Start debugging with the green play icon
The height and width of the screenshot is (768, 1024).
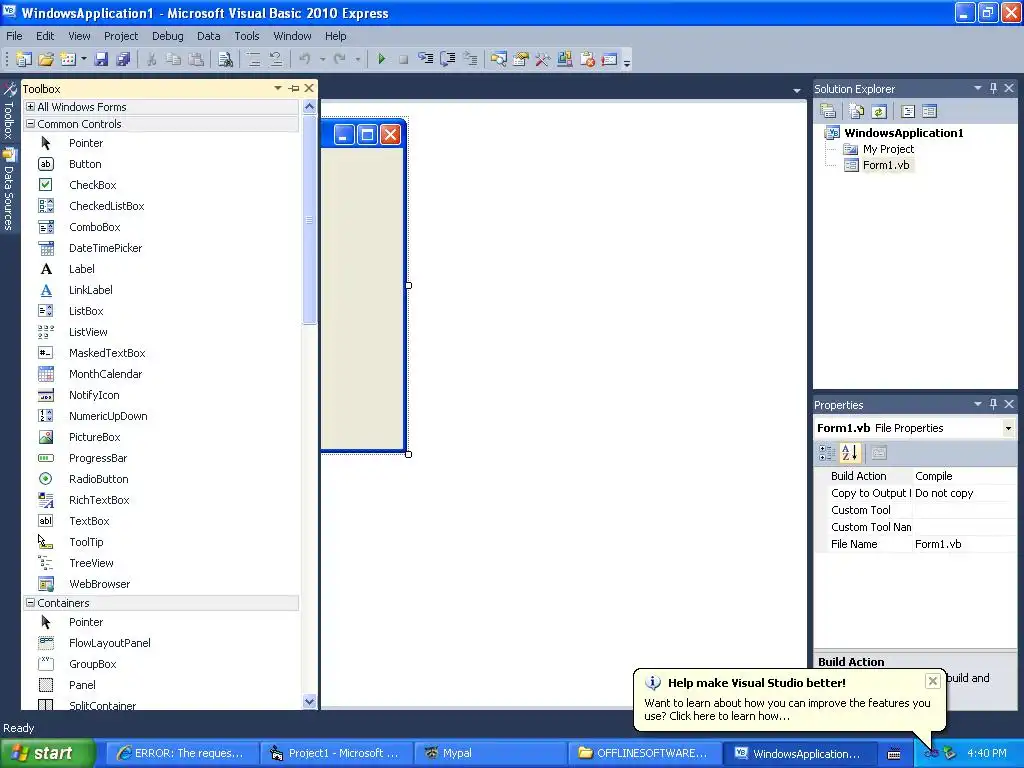coord(381,59)
